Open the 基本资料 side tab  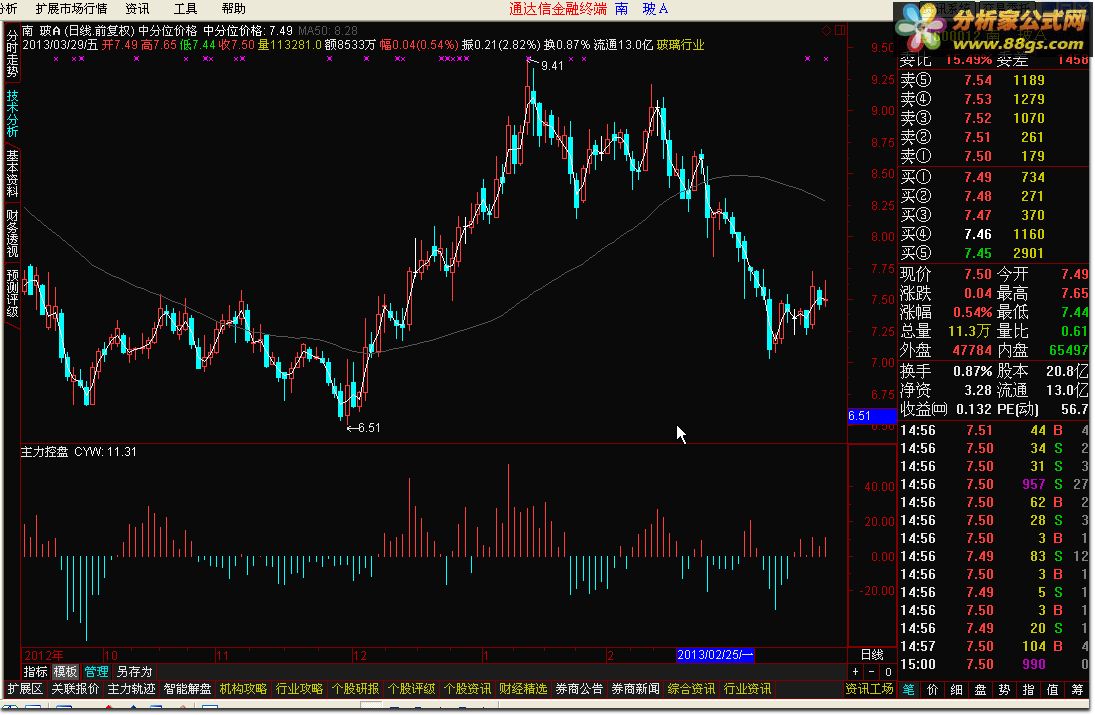point(12,173)
